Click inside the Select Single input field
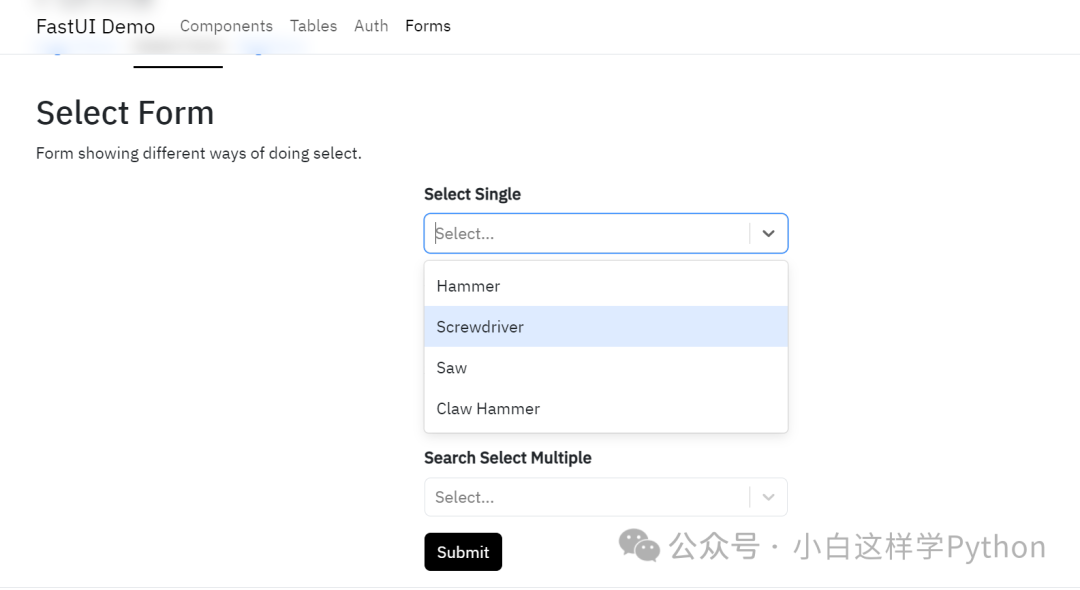Image resolution: width=1080 pixels, height=590 pixels. point(550,233)
